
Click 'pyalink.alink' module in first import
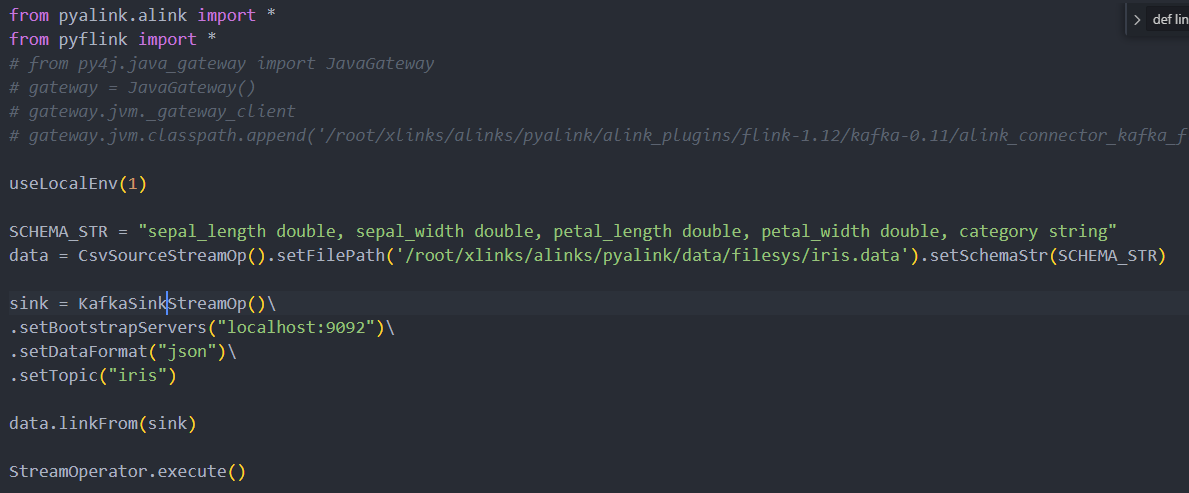pos(123,15)
